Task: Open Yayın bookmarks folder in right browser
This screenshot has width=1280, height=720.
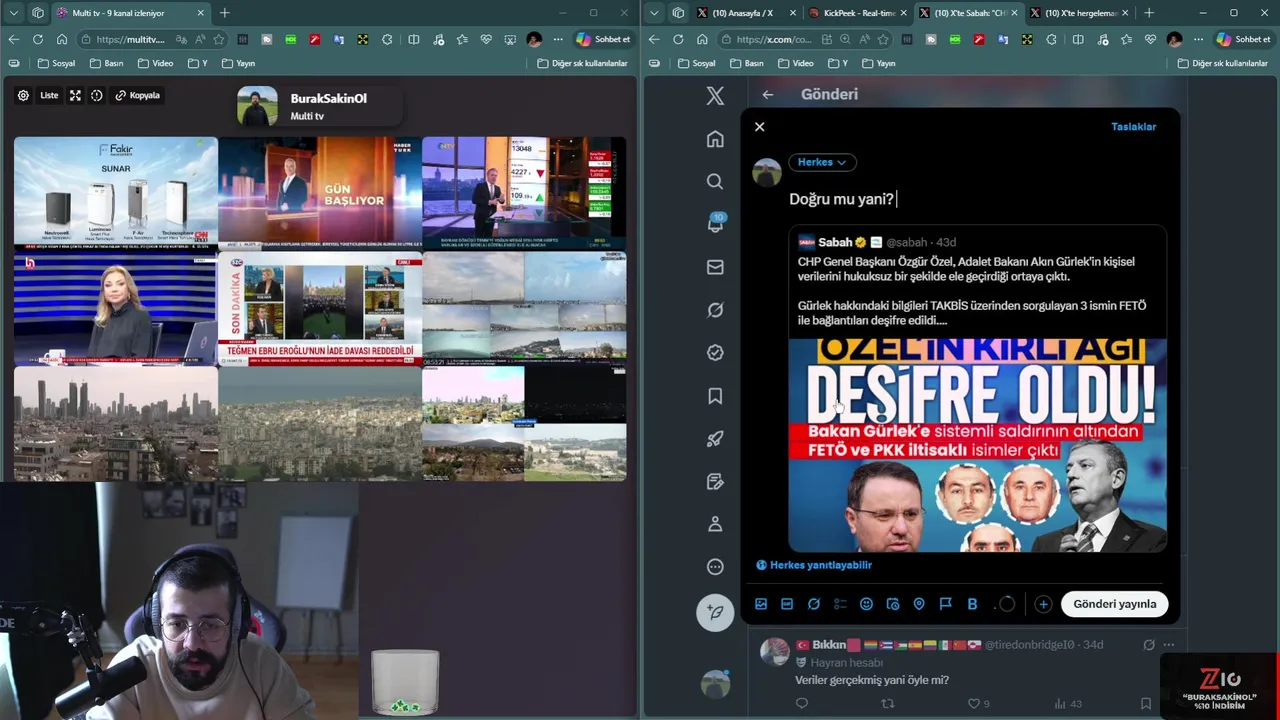Action: 877,63
